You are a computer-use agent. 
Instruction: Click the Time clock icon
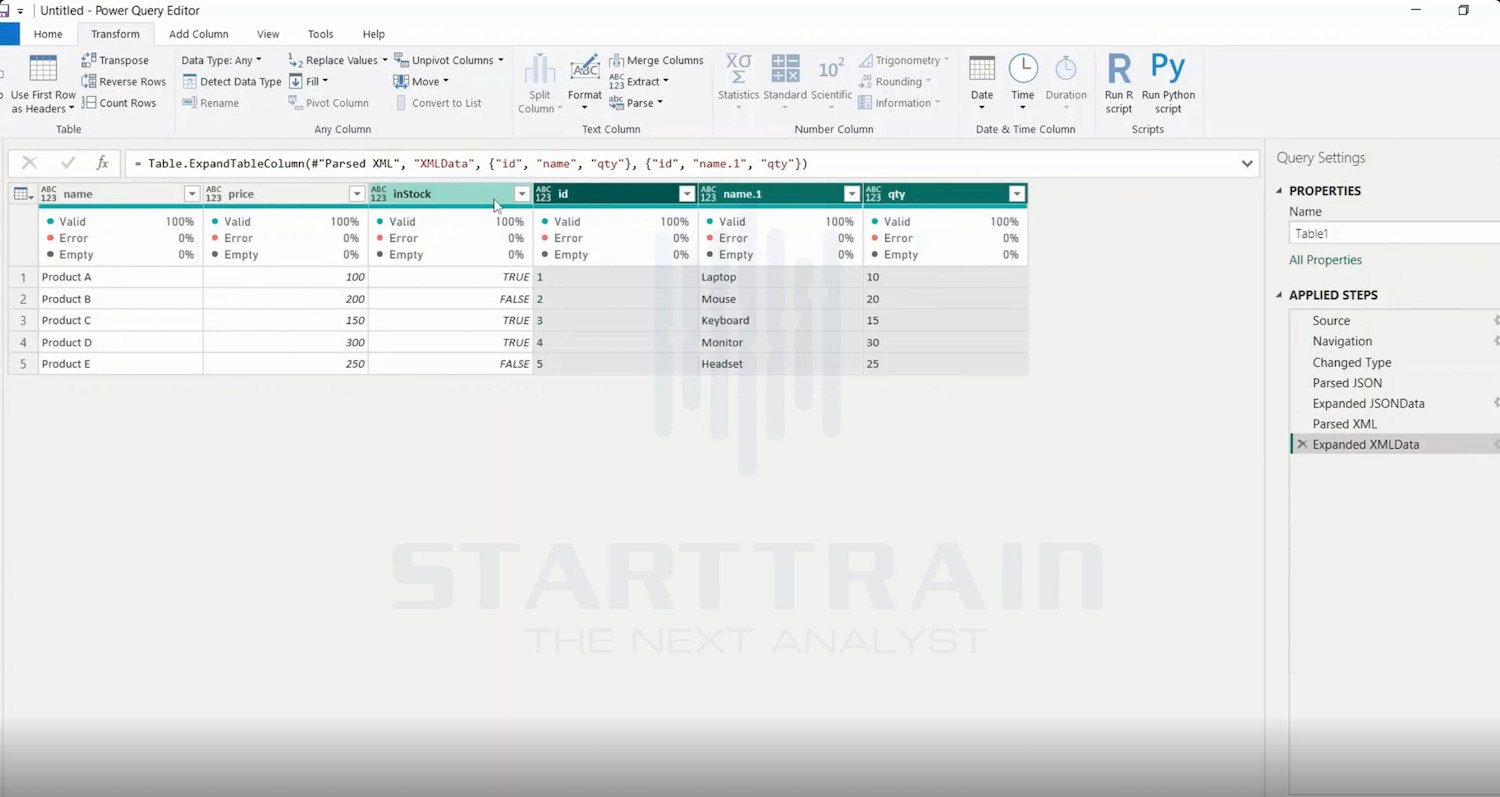(1023, 68)
